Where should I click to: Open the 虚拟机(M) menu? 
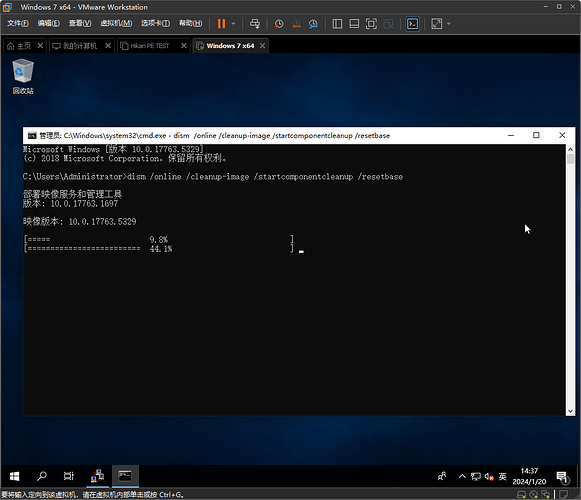pos(116,23)
